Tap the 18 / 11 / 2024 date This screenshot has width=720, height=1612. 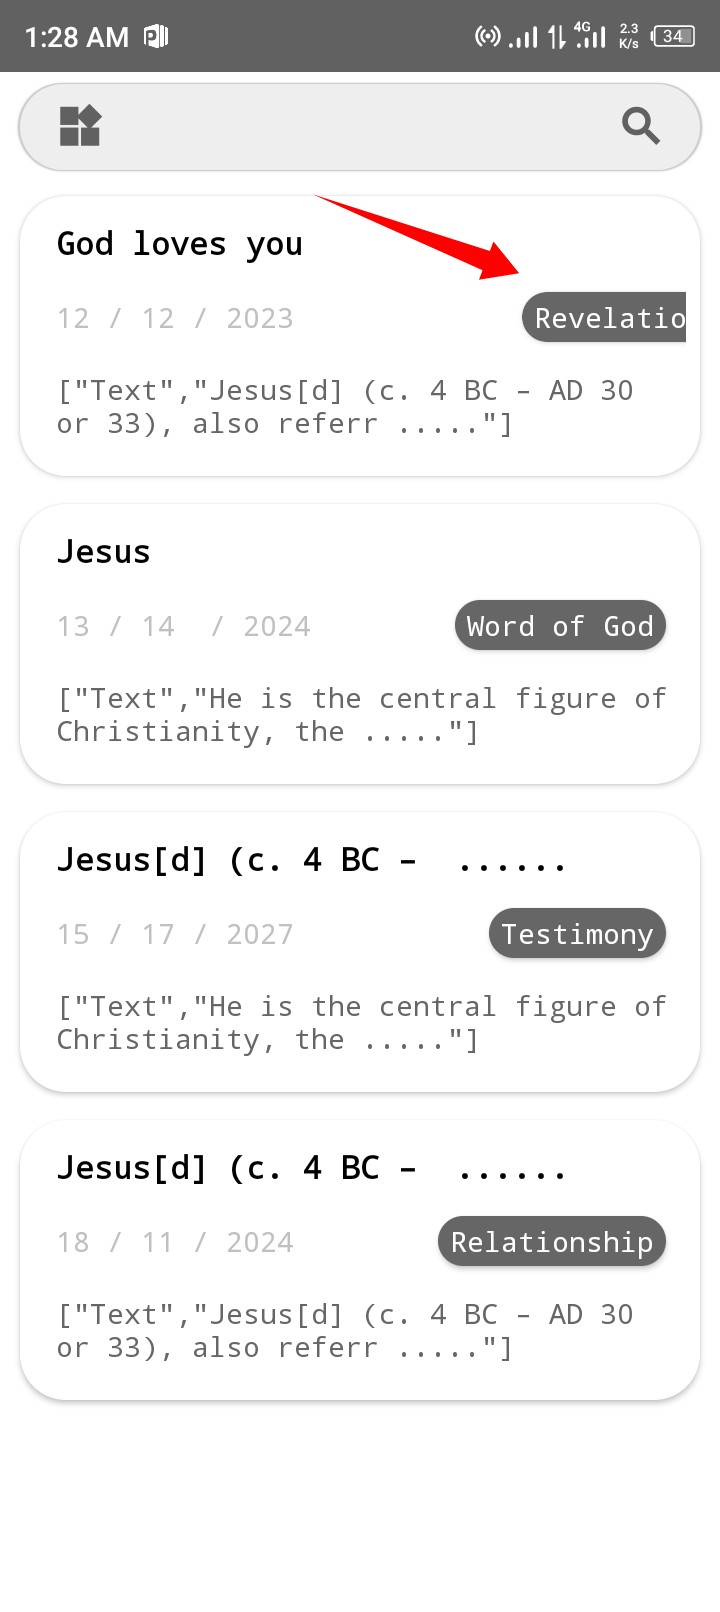pyautogui.click(x=175, y=1242)
